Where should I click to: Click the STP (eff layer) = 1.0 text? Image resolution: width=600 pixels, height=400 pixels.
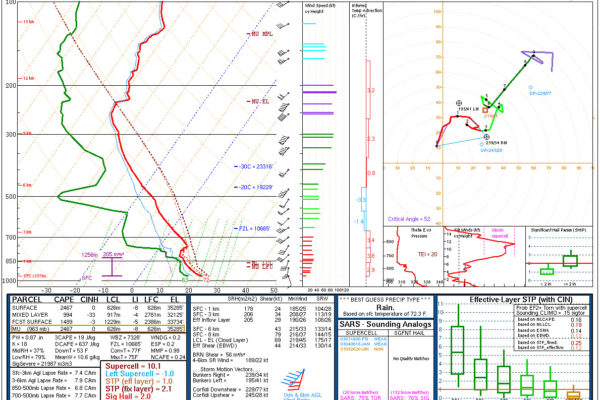click(139, 381)
